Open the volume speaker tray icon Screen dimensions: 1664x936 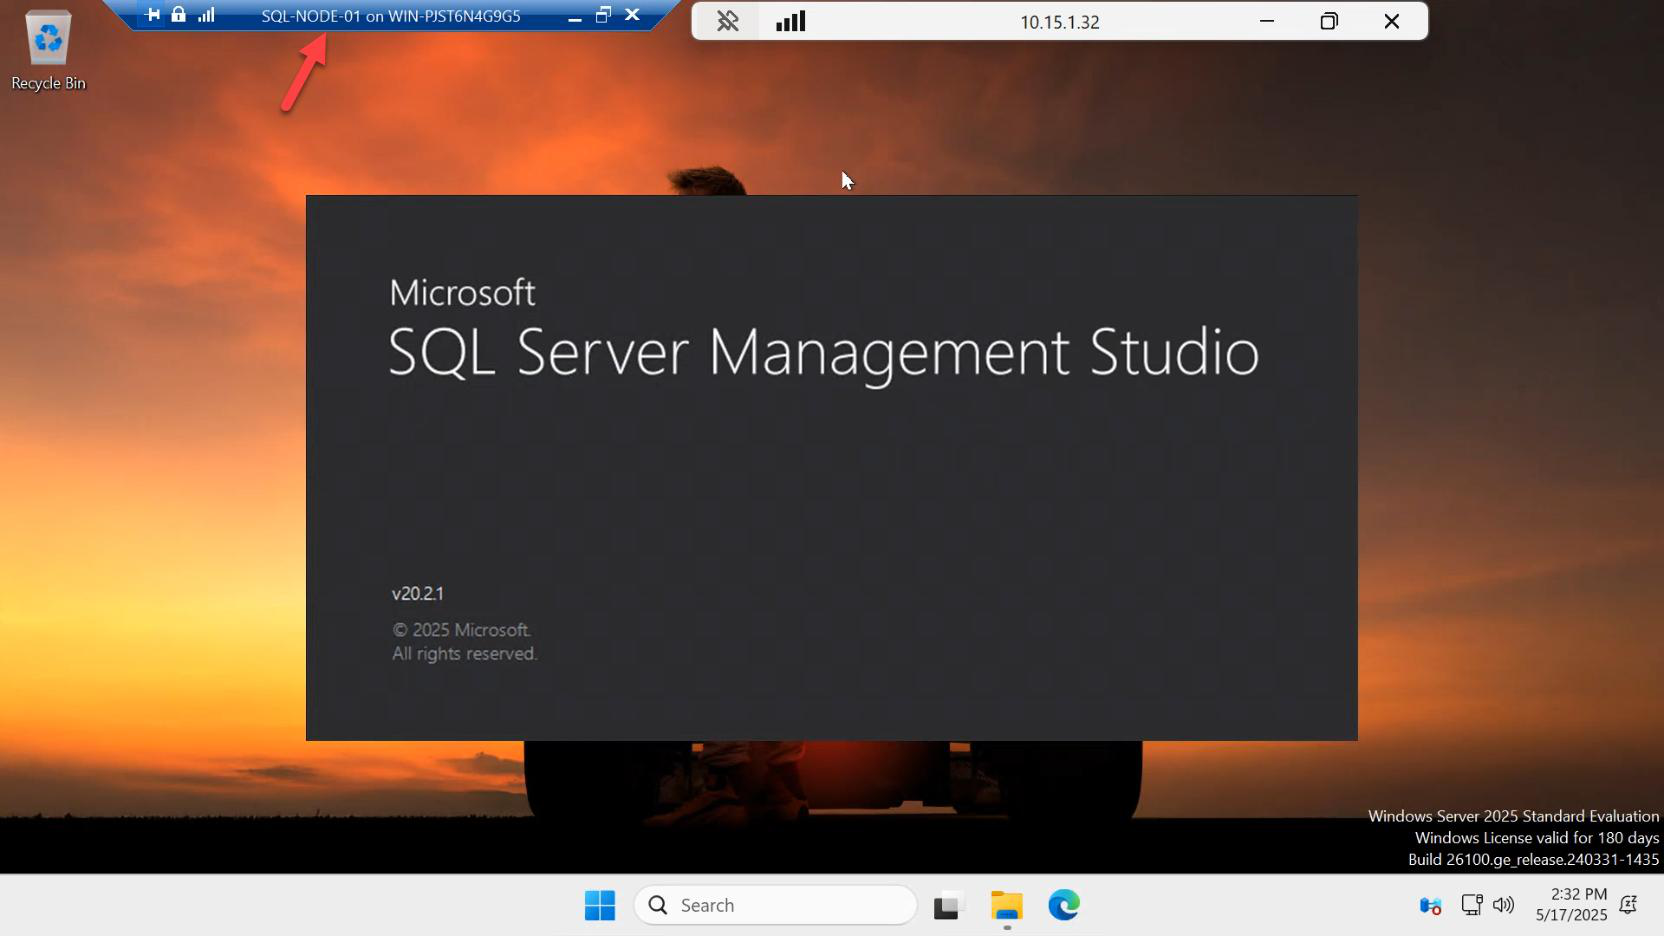point(1503,905)
